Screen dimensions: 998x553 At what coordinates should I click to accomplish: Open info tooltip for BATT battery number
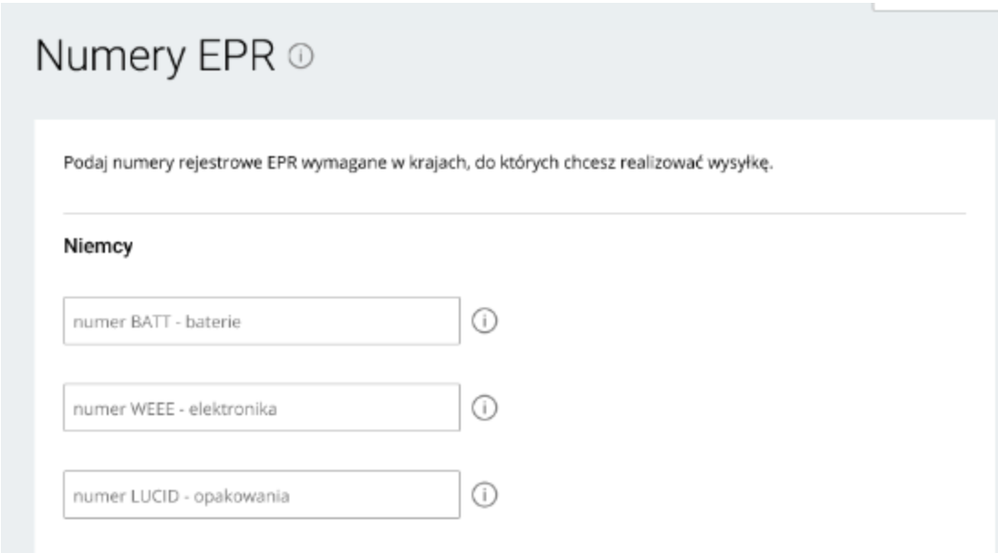484,322
